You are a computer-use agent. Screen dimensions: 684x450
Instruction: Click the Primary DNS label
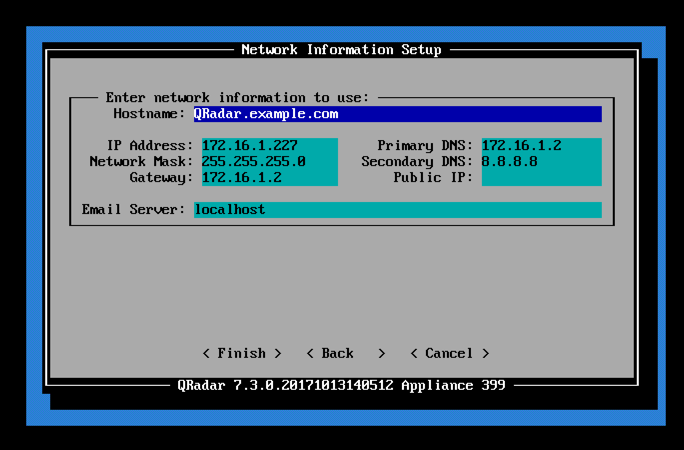425,146
